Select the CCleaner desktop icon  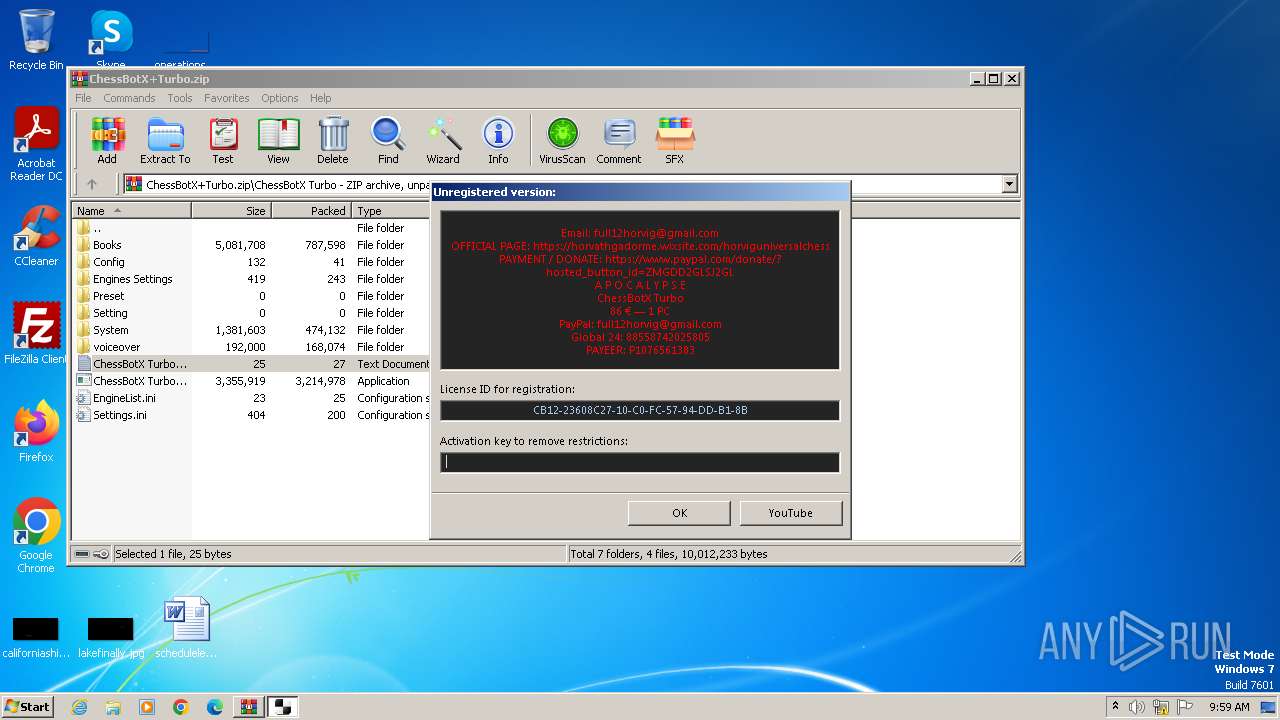36,236
